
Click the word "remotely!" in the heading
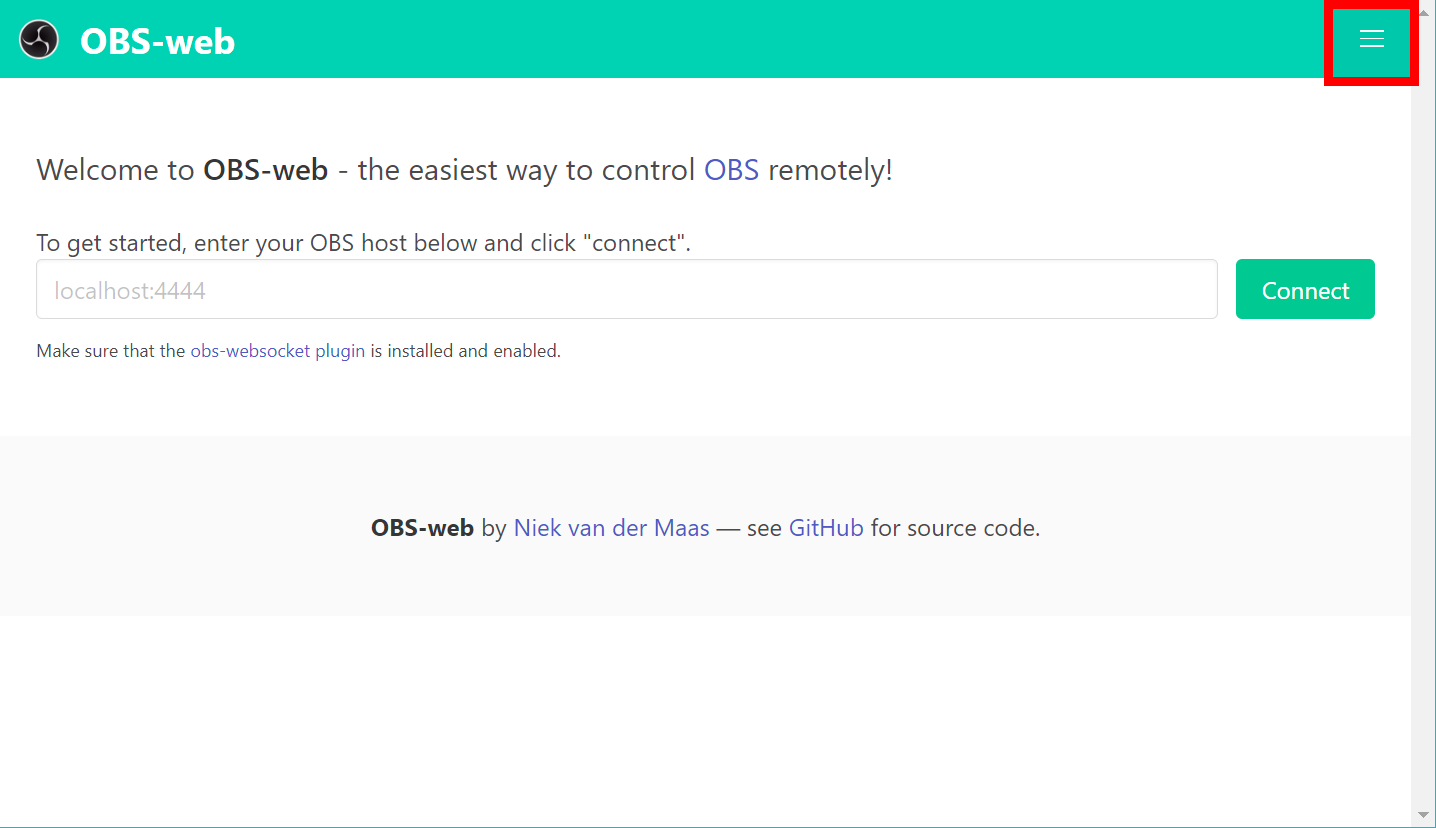[x=830, y=170]
